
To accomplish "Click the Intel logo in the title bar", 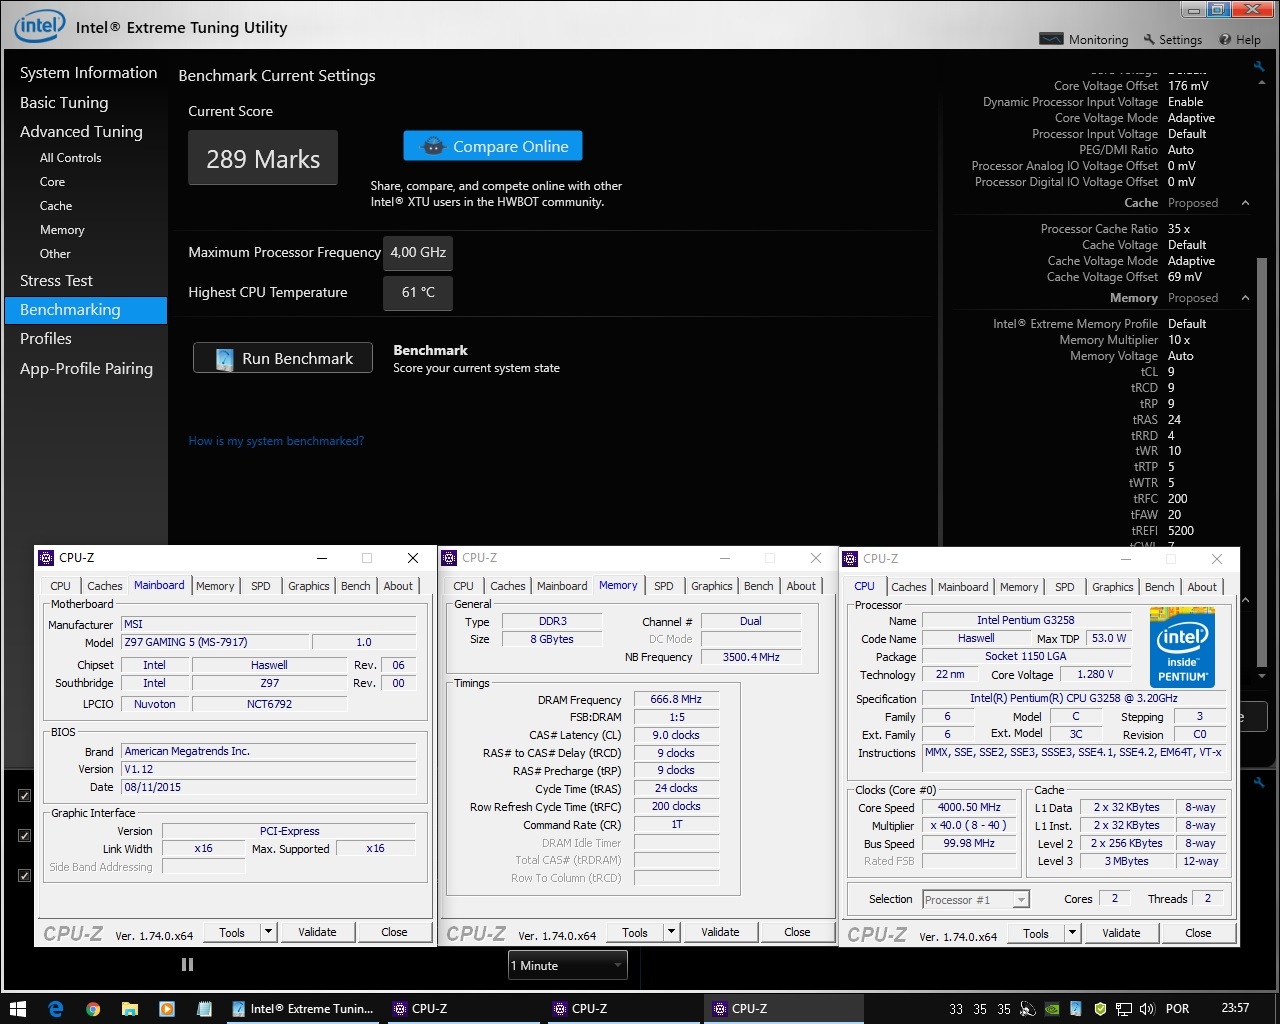I will pos(39,26).
